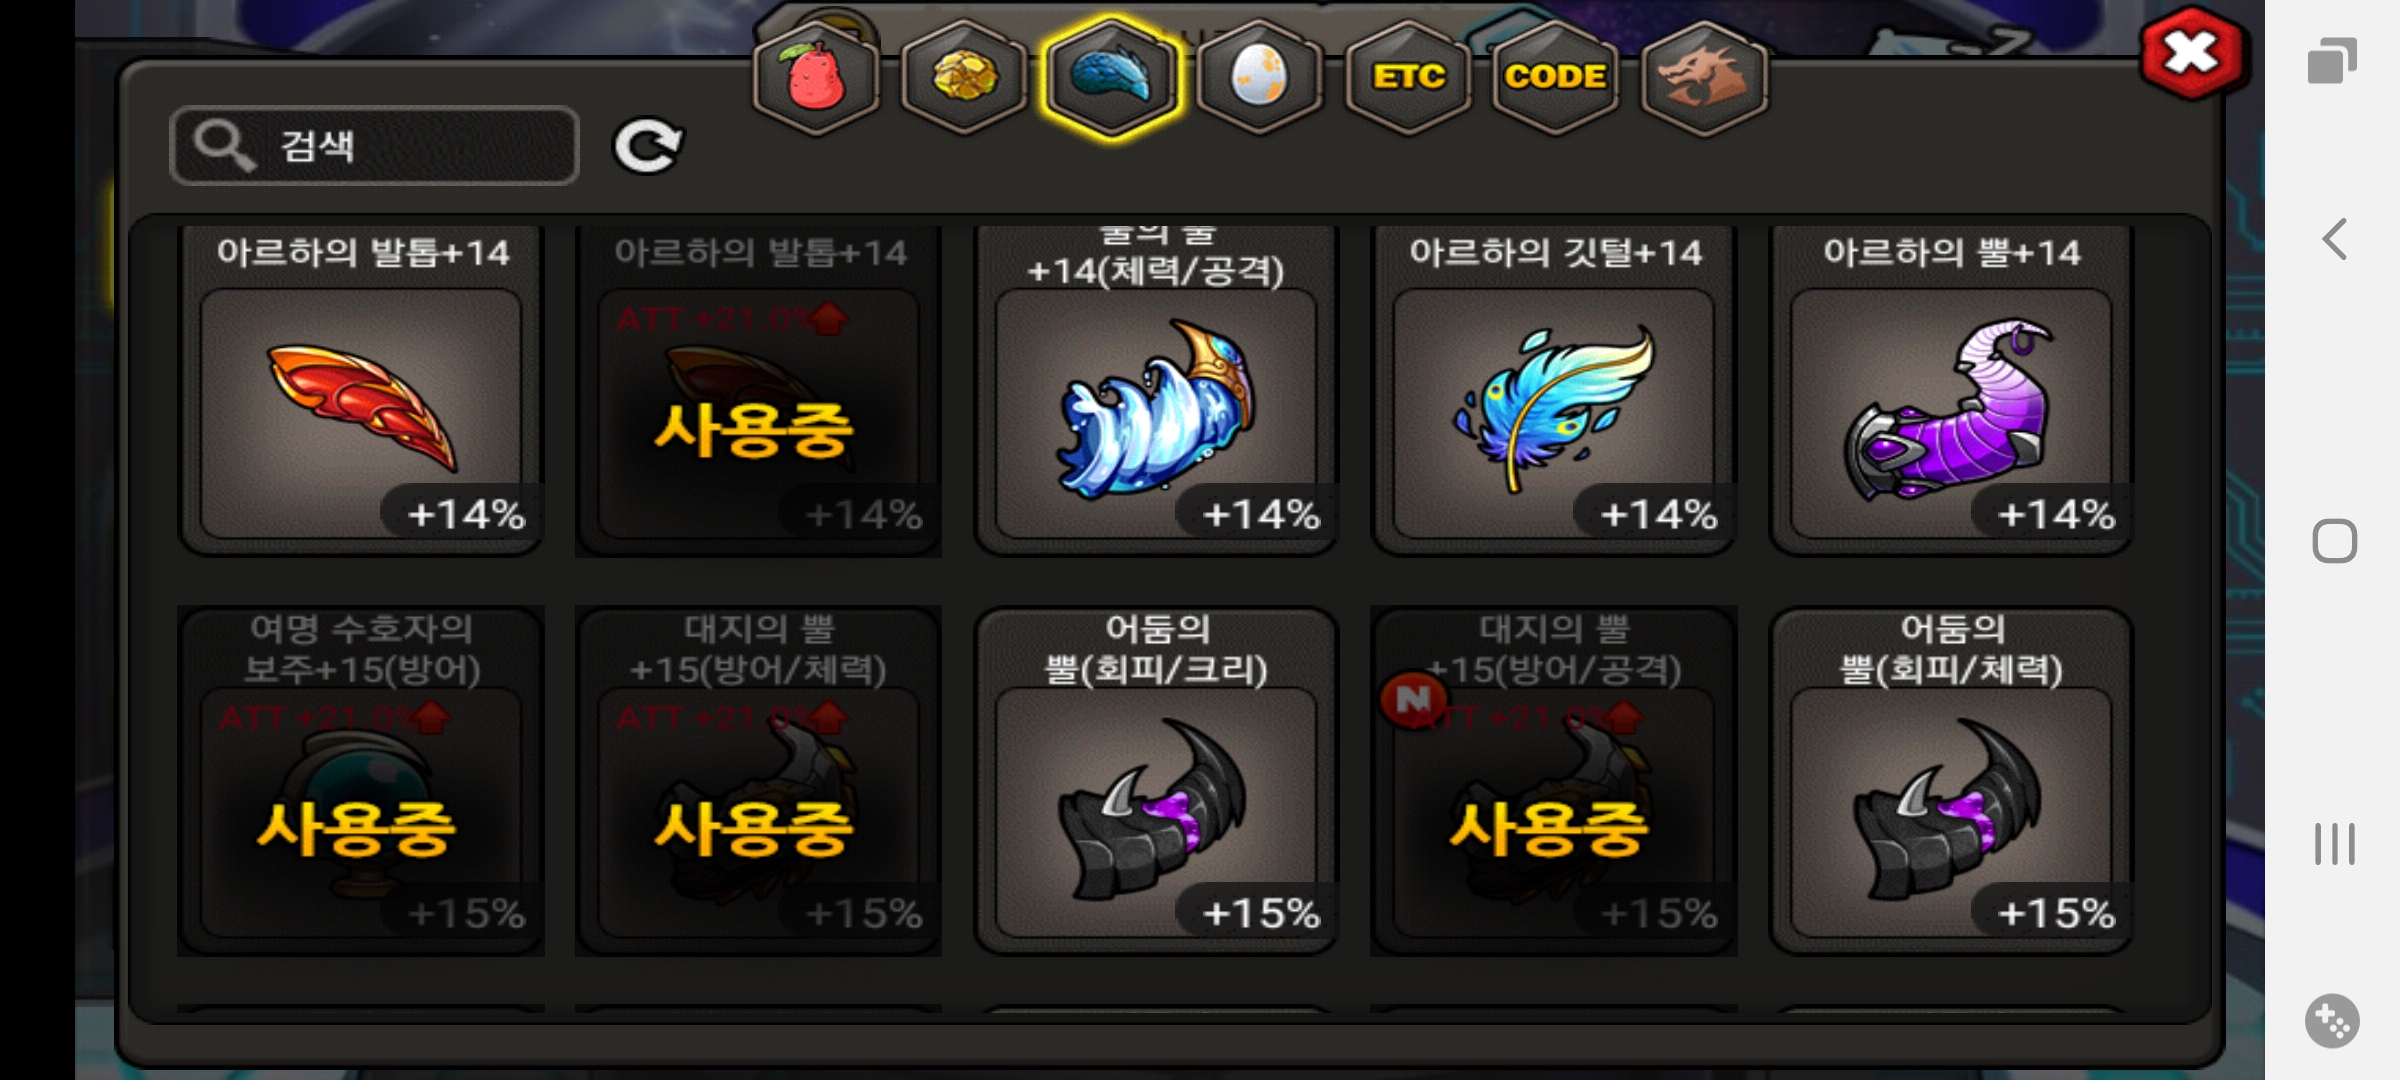The height and width of the screenshot is (1080, 2400).
Task: Click the 검색 search input field
Action: coord(374,146)
